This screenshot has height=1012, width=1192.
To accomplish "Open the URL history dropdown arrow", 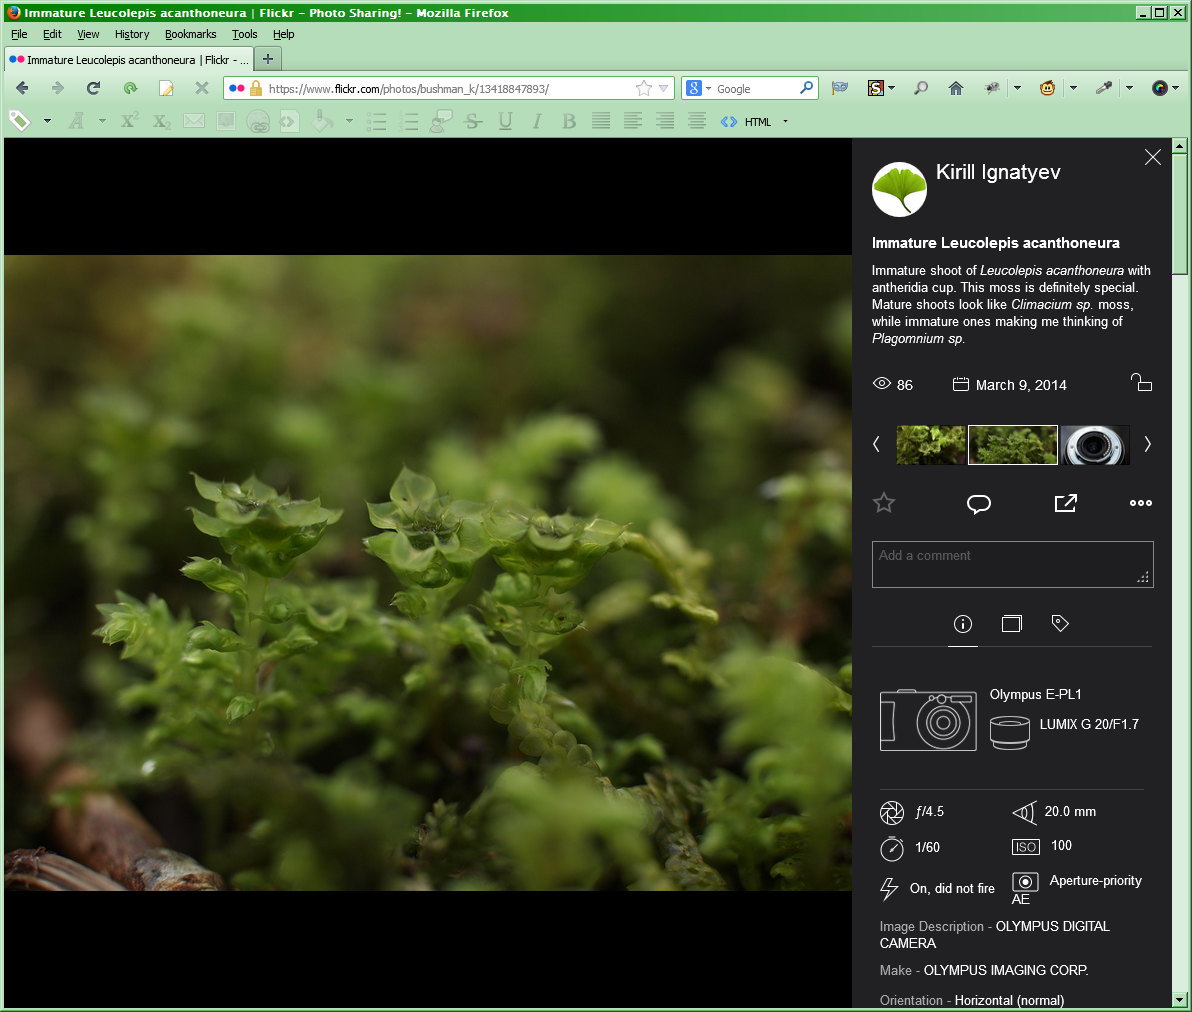I will pos(664,88).
